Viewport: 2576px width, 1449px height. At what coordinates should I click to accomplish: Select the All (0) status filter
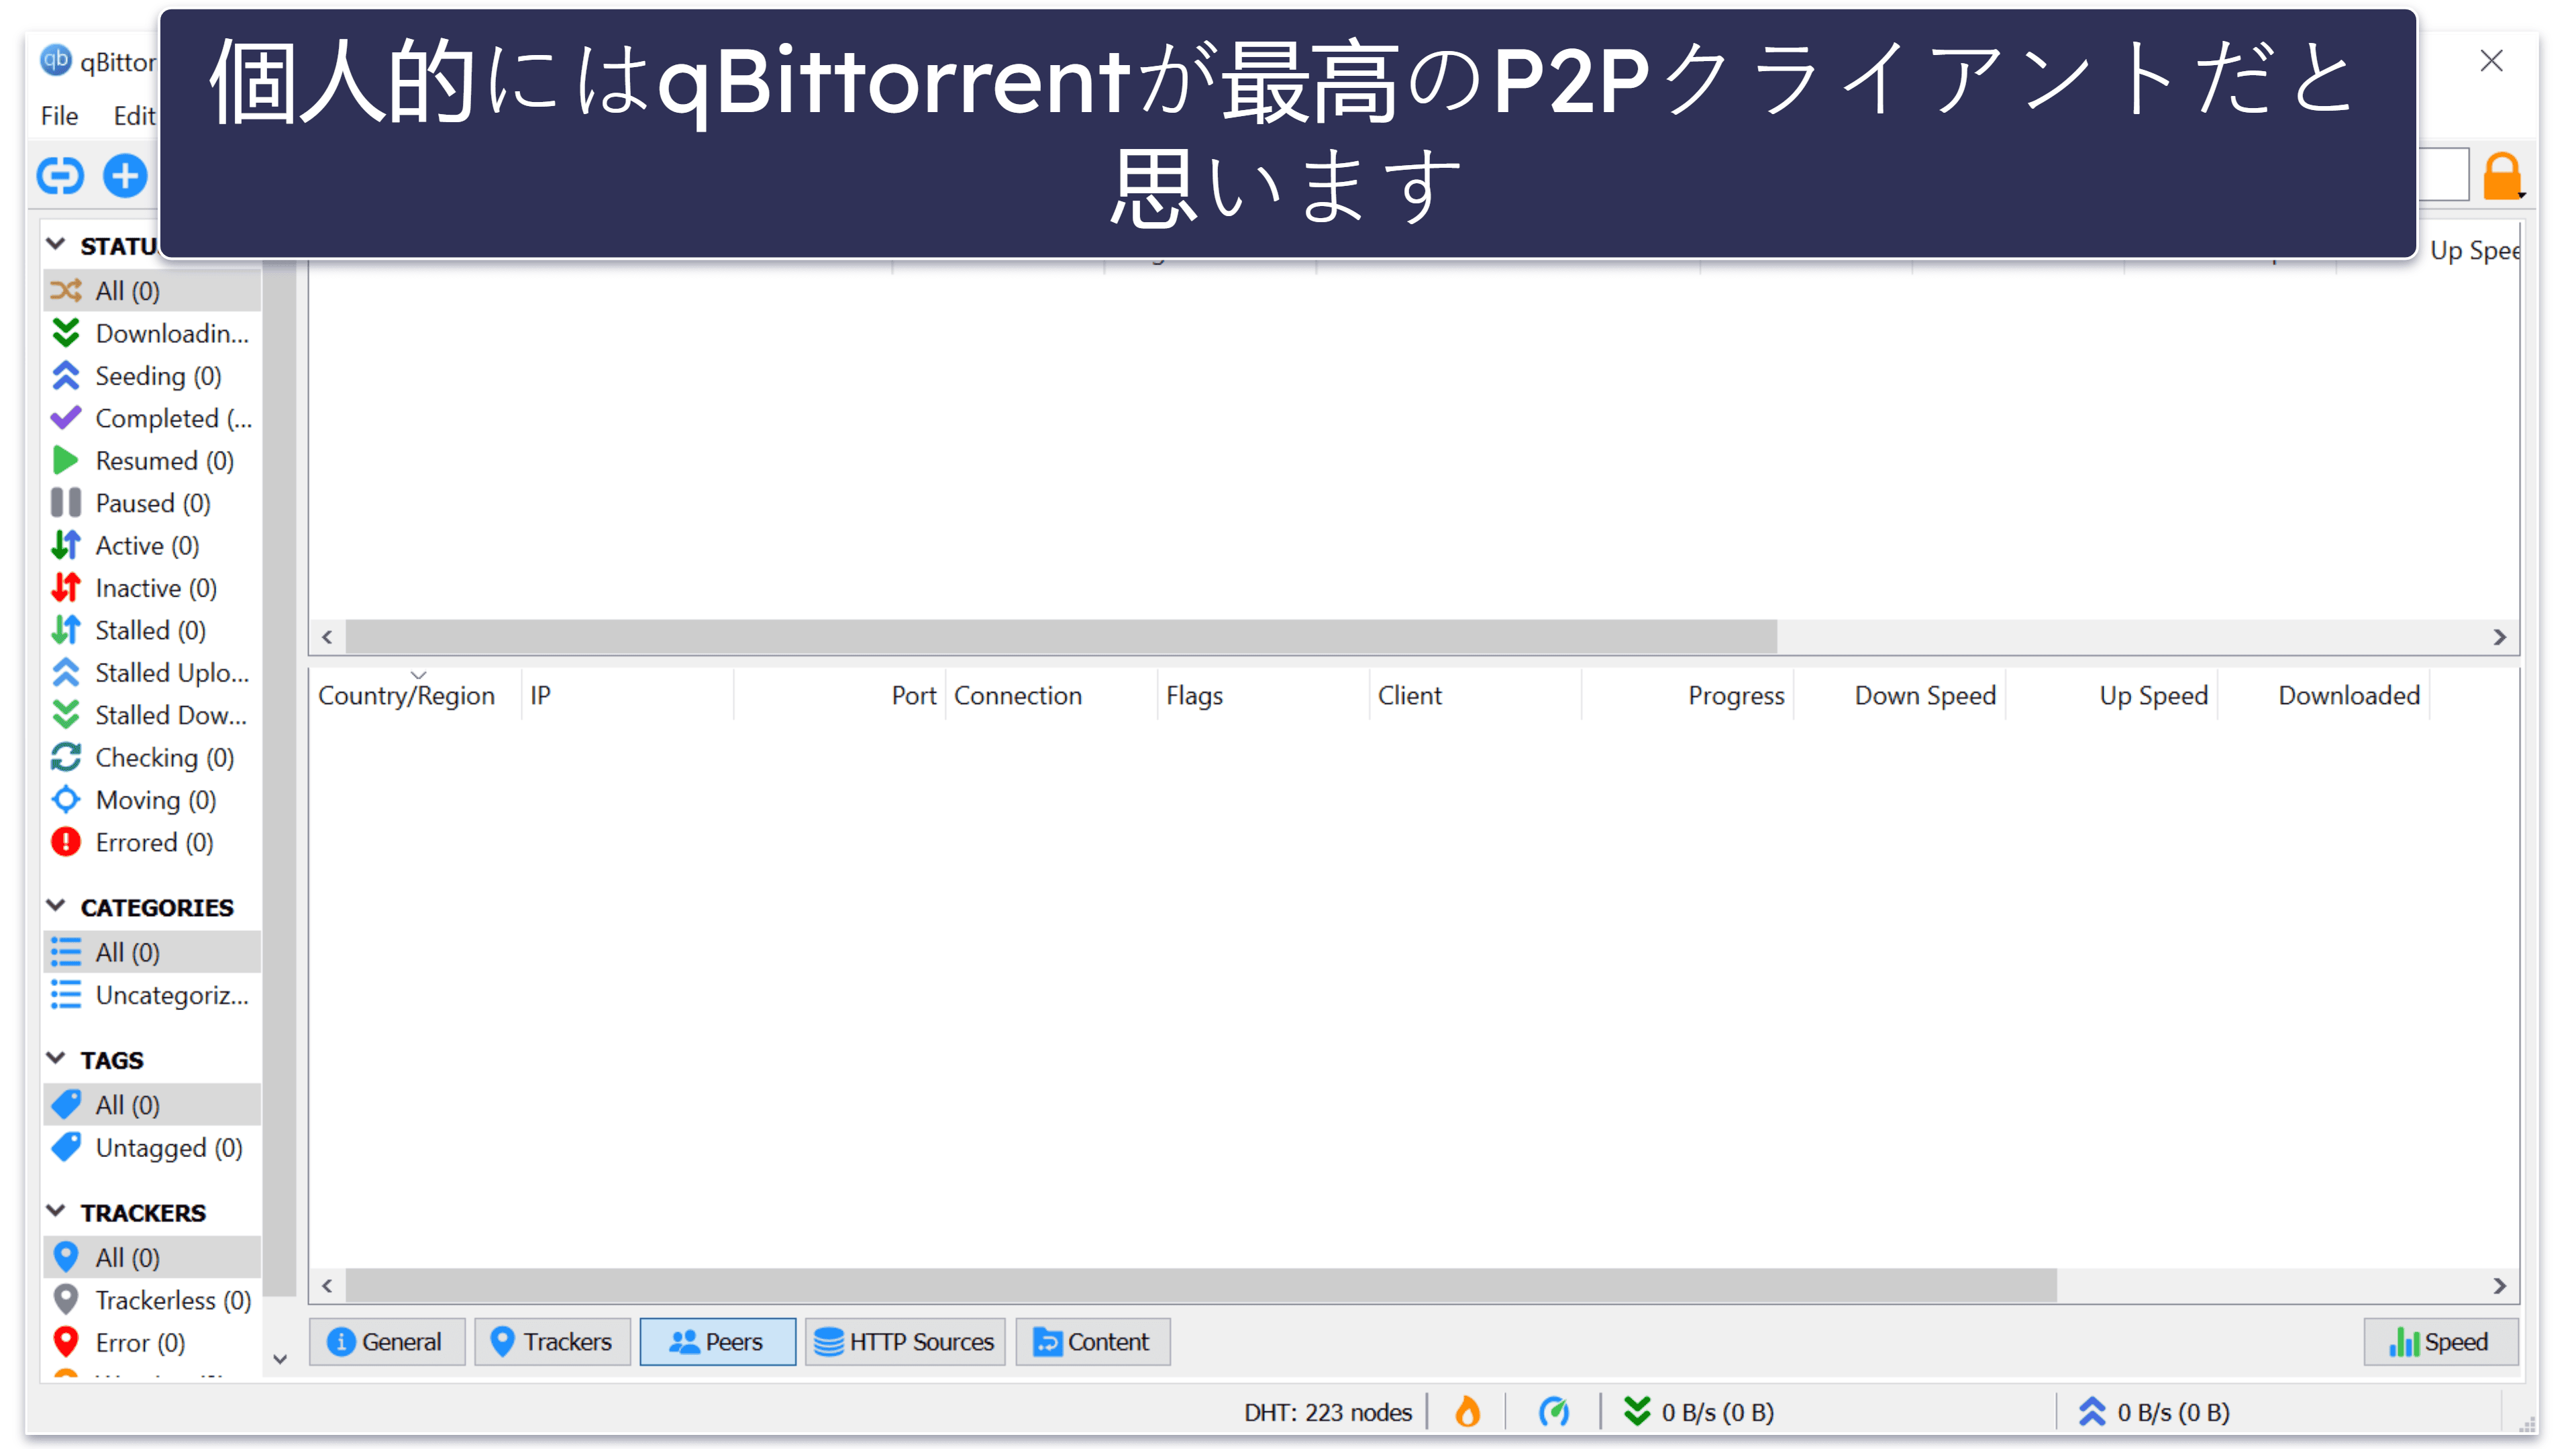click(152, 291)
